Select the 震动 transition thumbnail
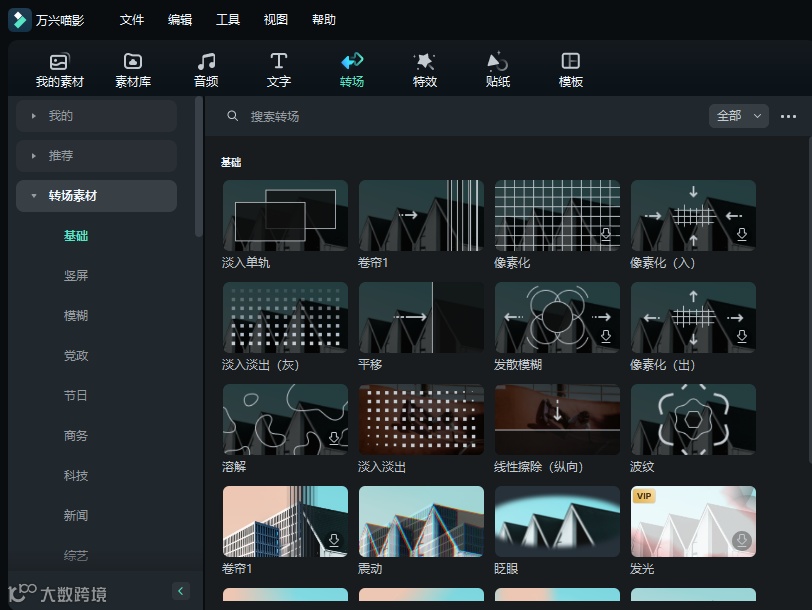This screenshot has width=812, height=610. click(x=422, y=521)
